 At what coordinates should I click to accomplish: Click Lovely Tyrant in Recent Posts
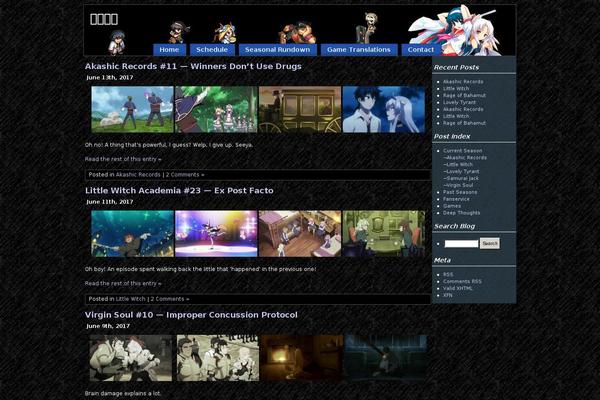[x=459, y=103]
